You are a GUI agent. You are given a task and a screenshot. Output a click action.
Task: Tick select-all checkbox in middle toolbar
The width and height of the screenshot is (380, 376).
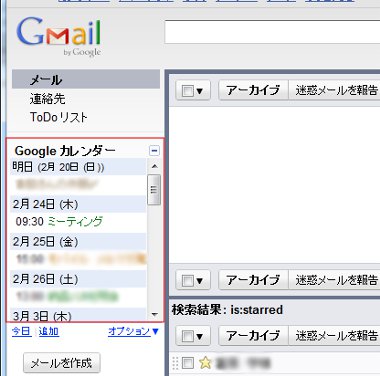(x=188, y=281)
